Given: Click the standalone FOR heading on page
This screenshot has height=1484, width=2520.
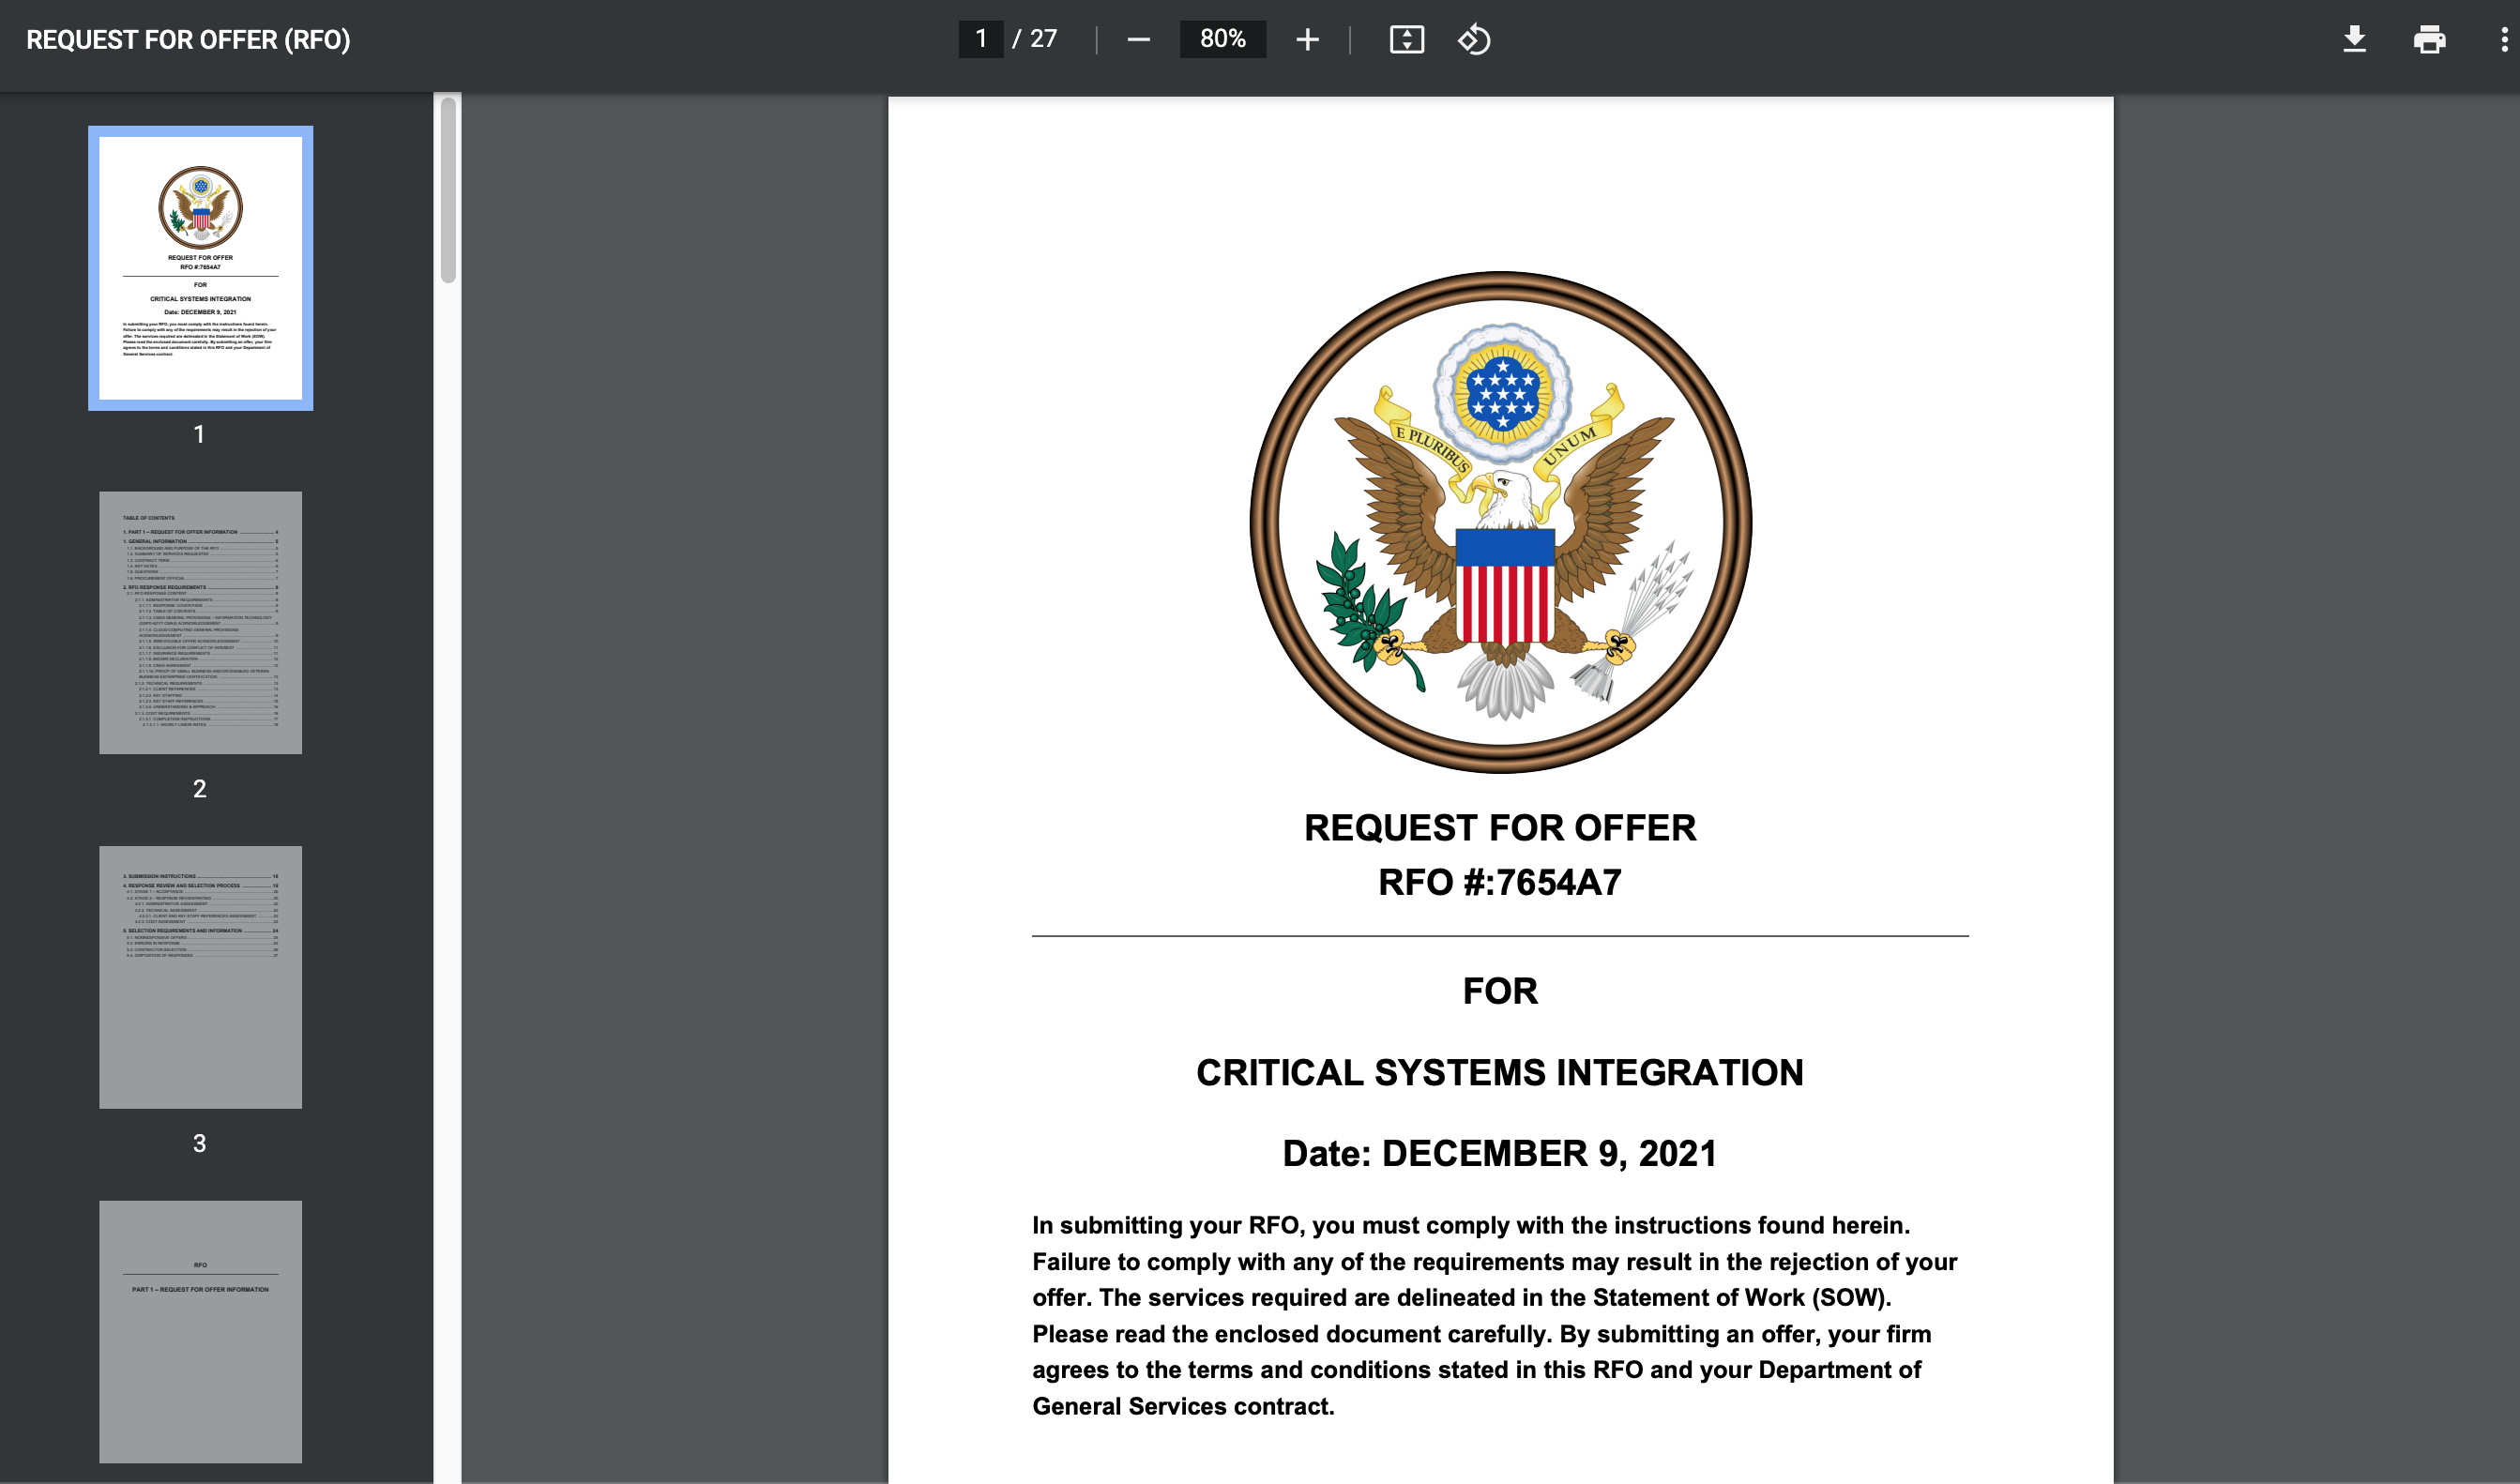Looking at the screenshot, I should click(x=1500, y=991).
